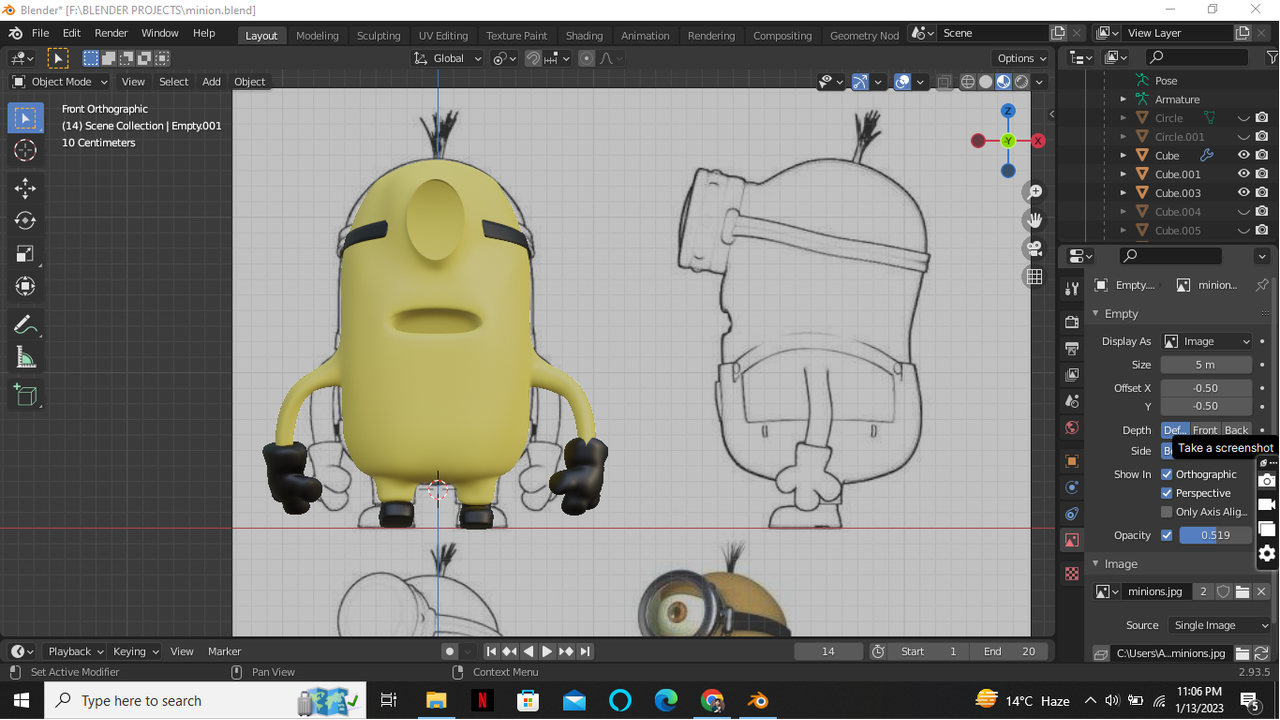Open the viewport Add menu
This screenshot has height=720, width=1280.
coord(211,82)
